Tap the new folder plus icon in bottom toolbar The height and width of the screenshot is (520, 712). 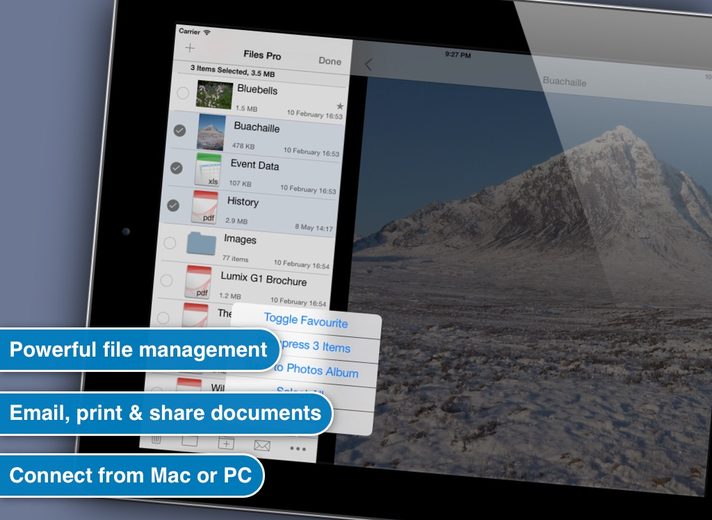[x=226, y=443]
